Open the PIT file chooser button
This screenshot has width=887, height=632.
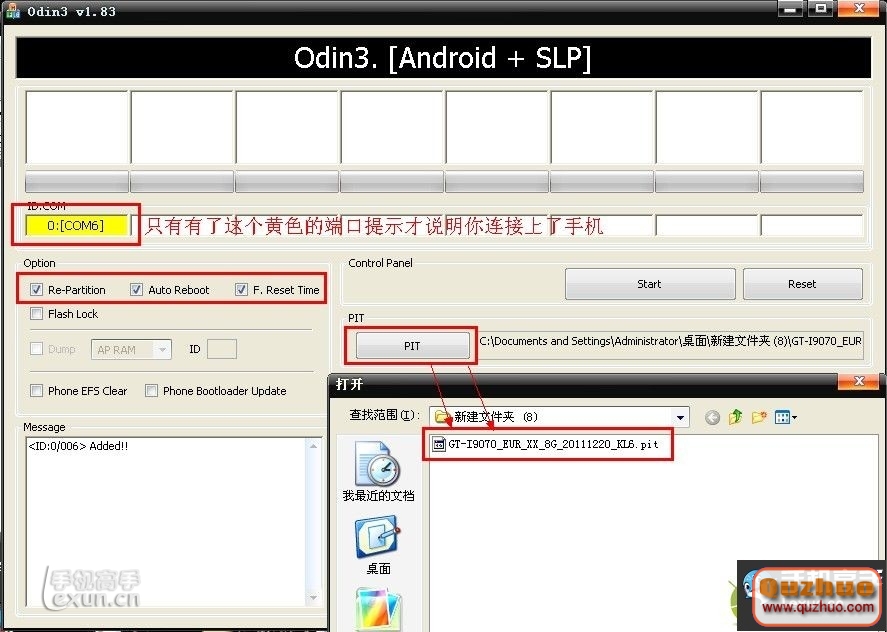[x=412, y=346]
